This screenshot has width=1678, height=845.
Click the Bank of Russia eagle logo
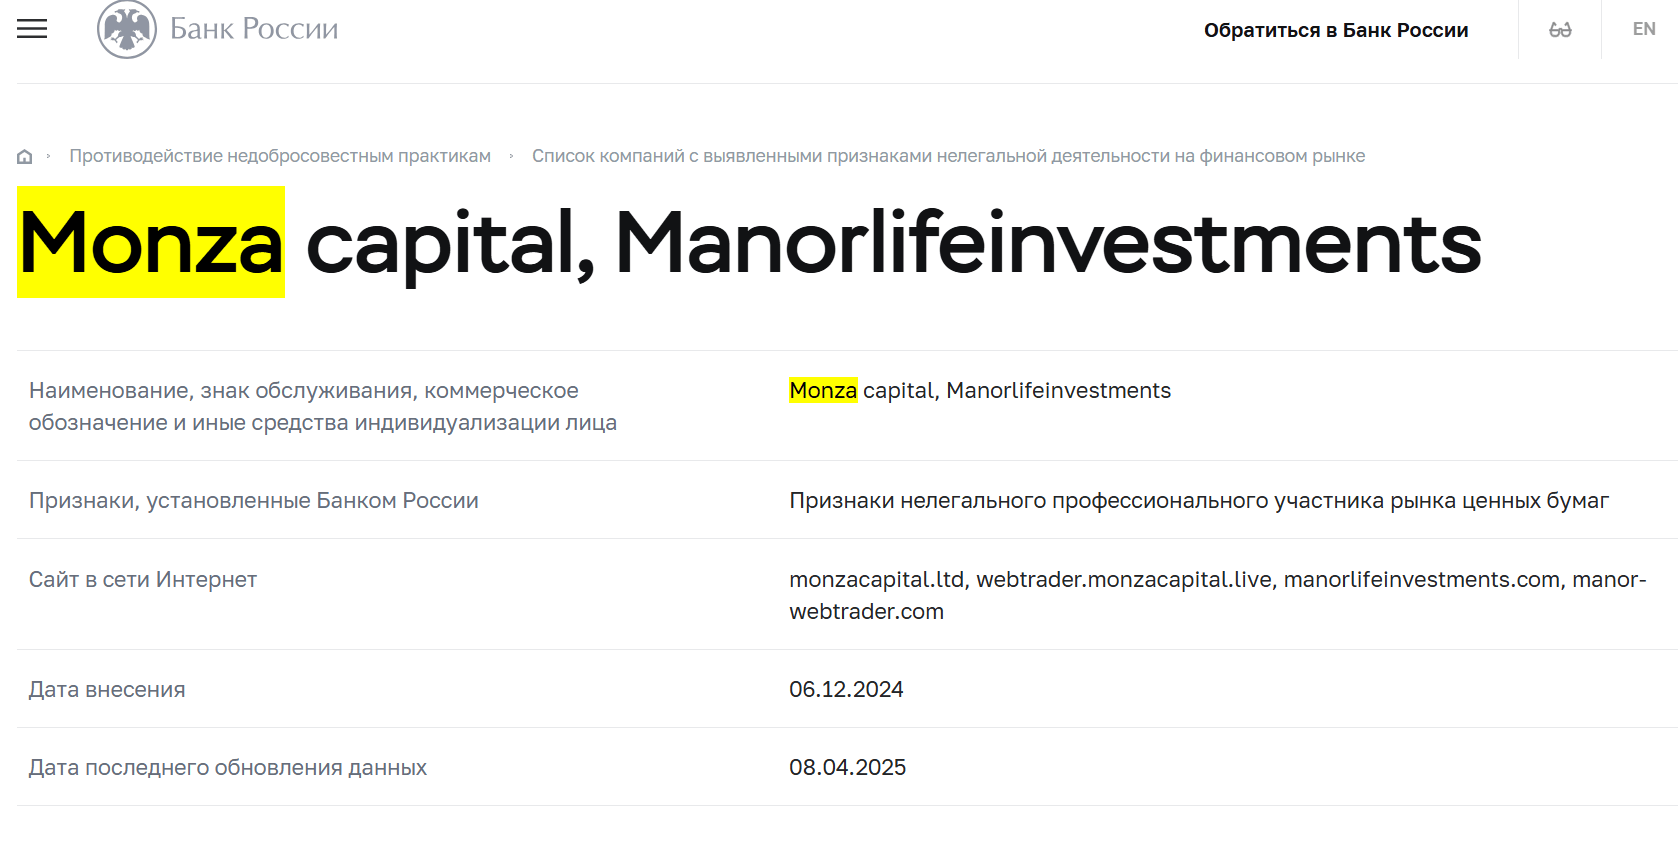127,29
